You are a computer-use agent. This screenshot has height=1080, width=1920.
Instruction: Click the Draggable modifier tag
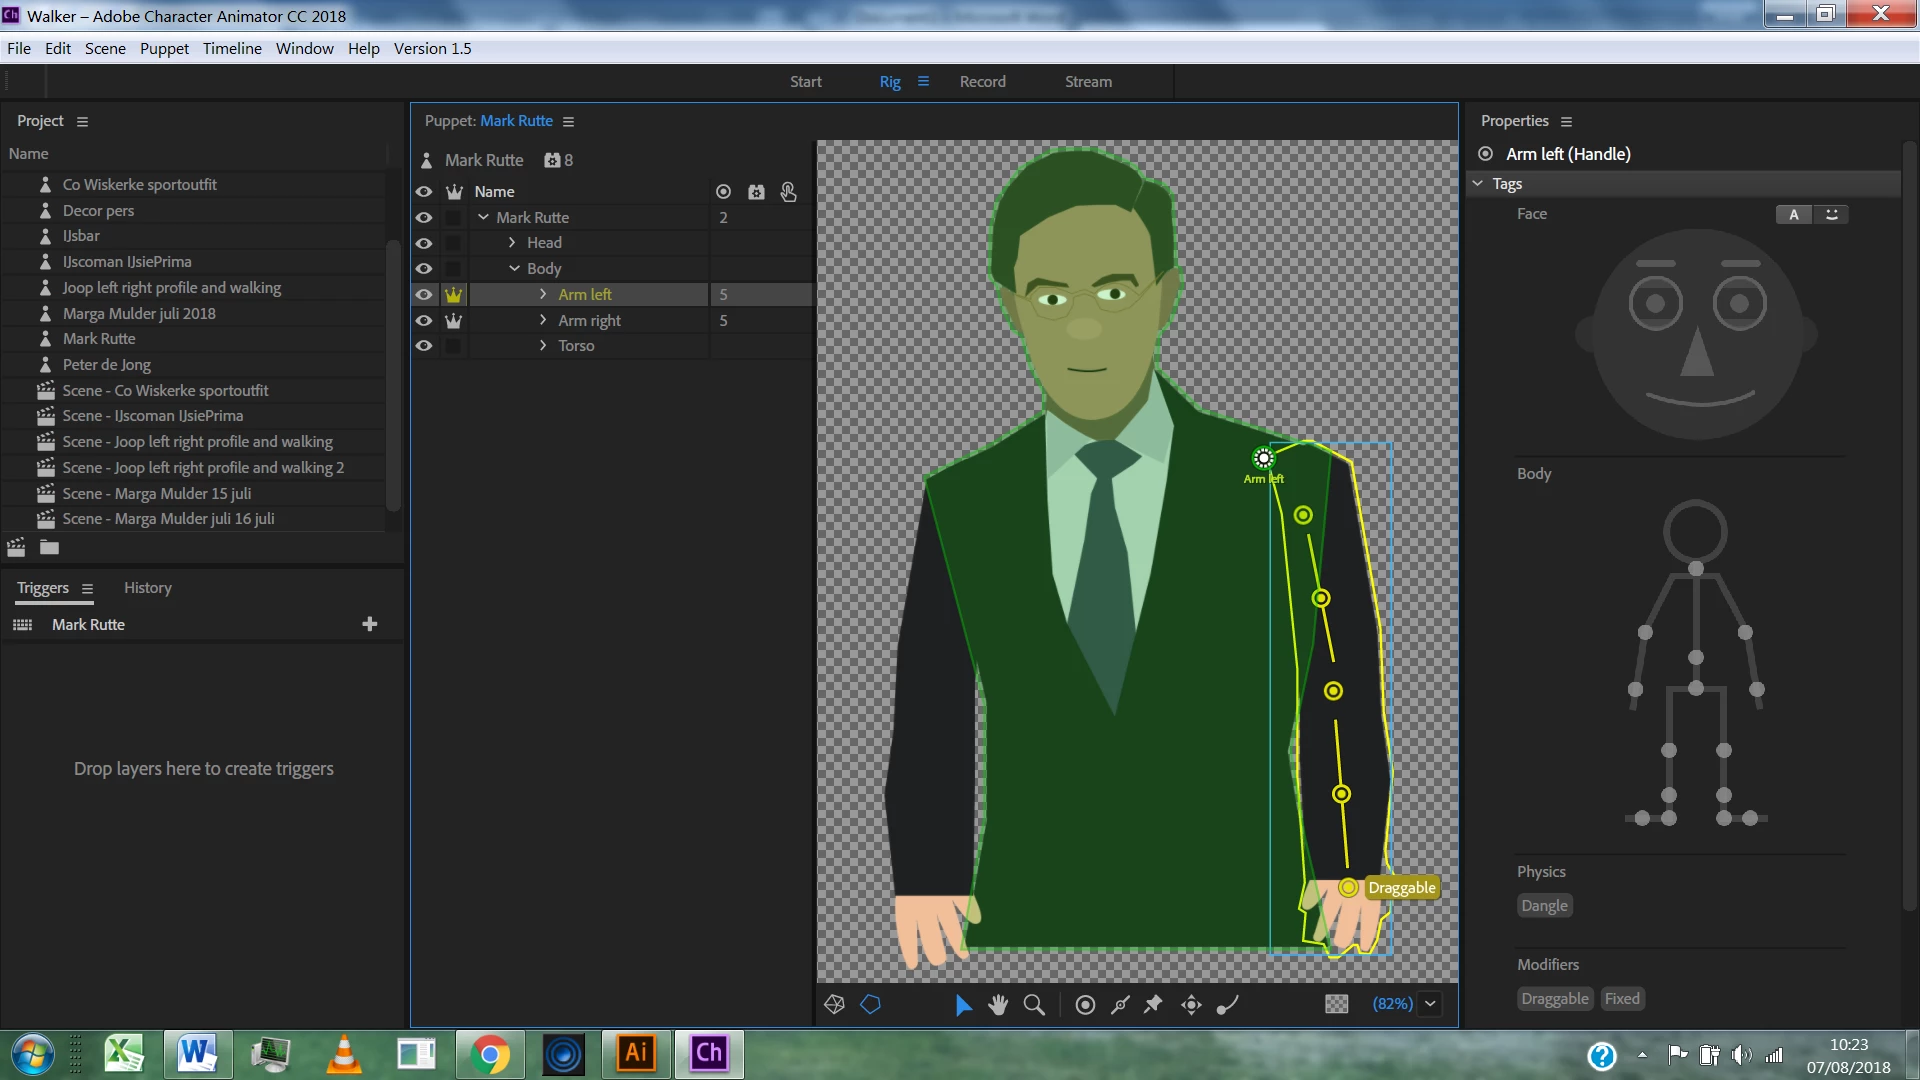(1554, 999)
